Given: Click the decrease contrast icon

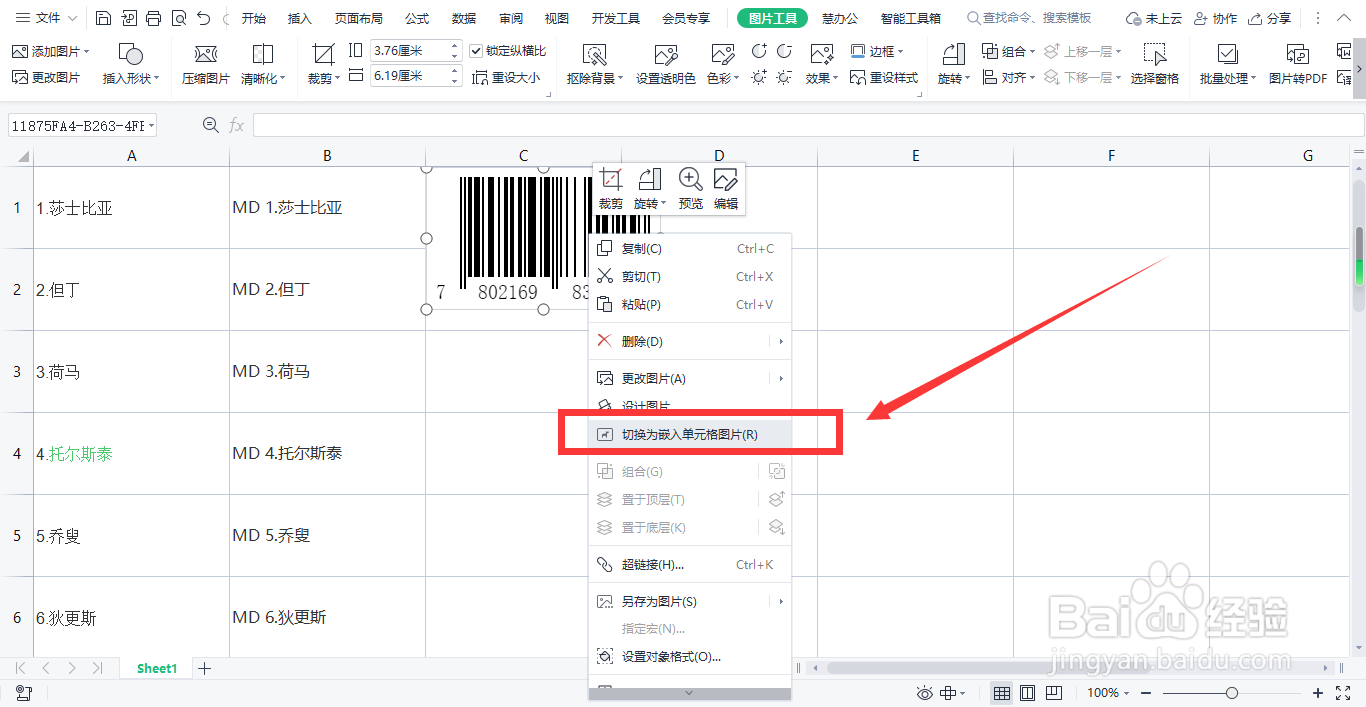Looking at the screenshot, I should [784, 51].
